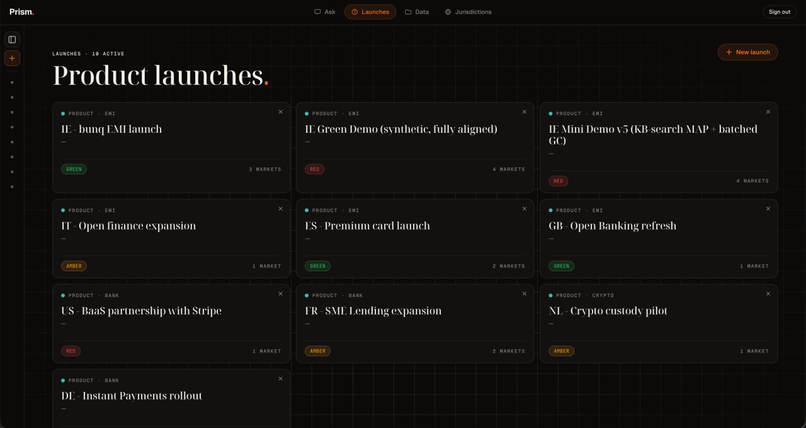Switch to the Data tab
This screenshot has height=428, width=806.
pyautogui.click(x=417, y=12)
